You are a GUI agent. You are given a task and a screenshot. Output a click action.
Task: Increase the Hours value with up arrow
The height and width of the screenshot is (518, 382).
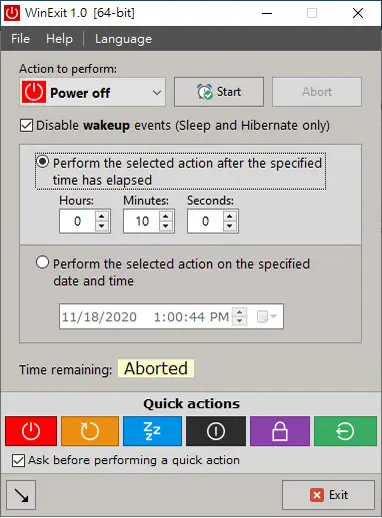102,216
